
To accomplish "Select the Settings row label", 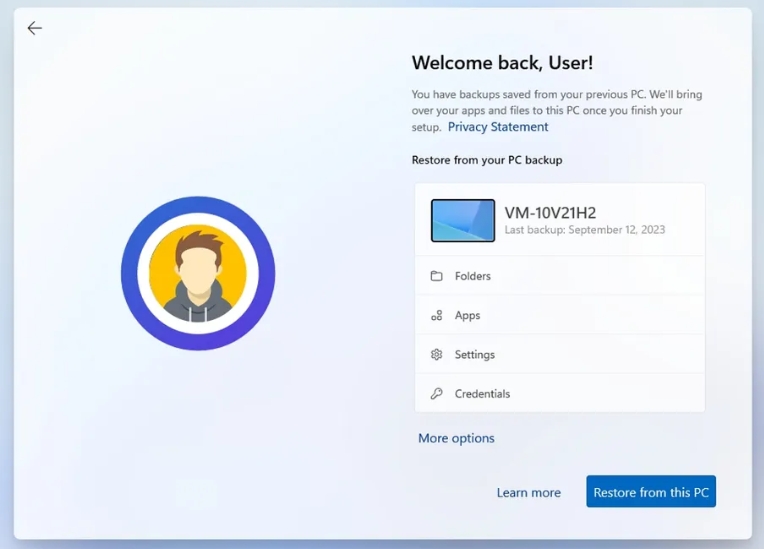I will click(475, 355).
